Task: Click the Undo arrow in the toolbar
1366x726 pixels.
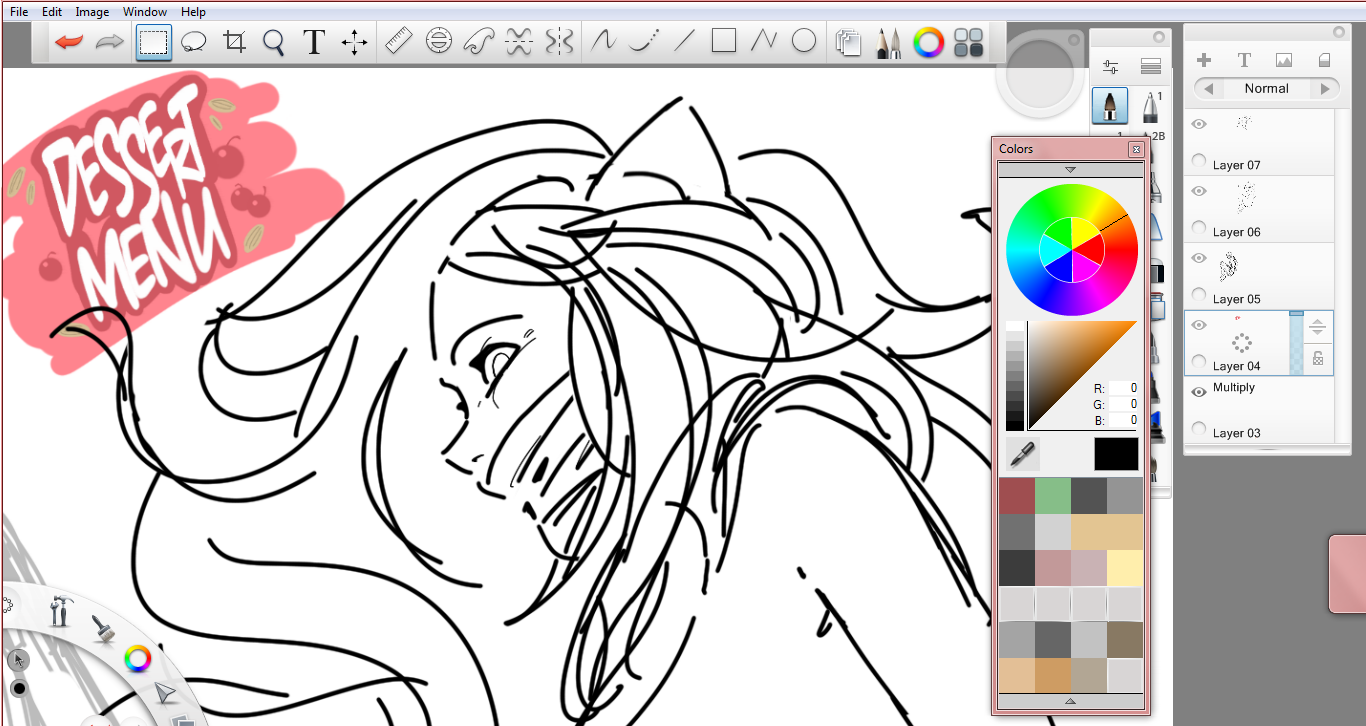Action: (x=68, y=42)
